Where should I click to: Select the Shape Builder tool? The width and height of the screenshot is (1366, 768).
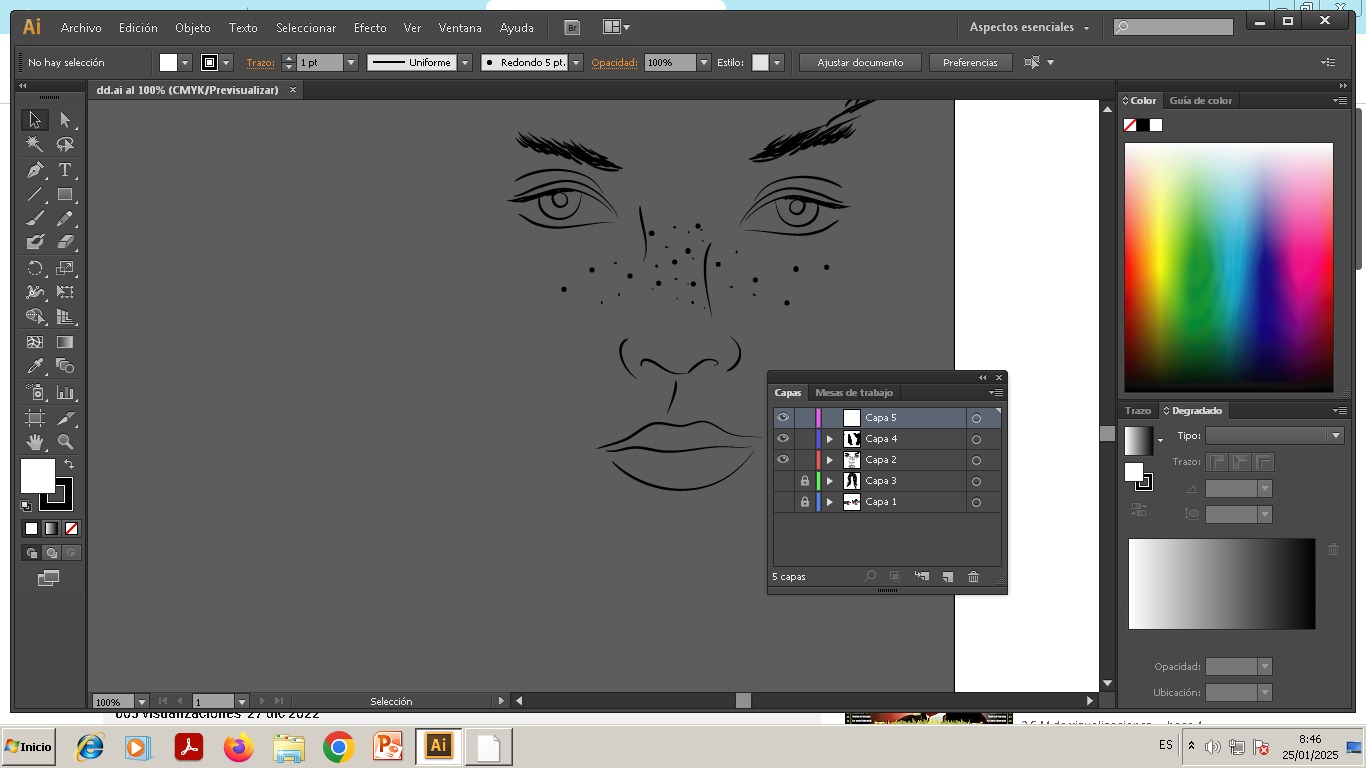35,316
